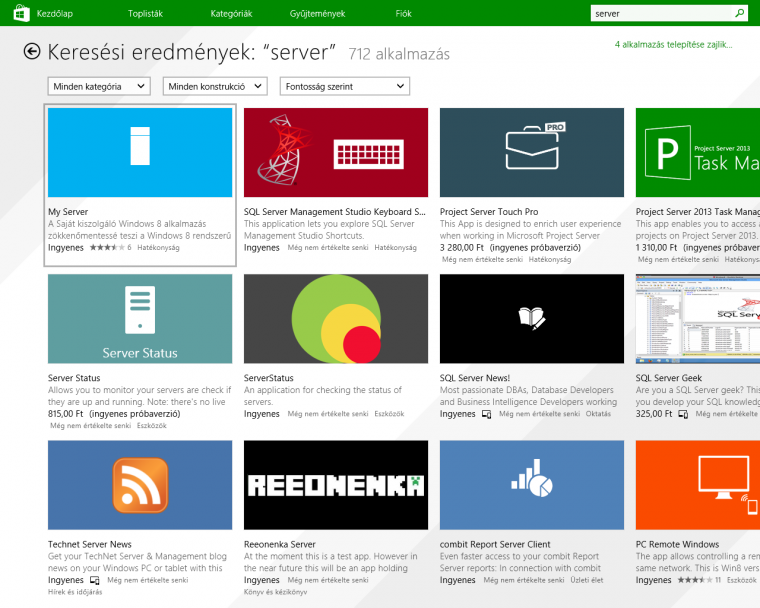760x608 pixels.
Task: Click the 'combit Report Server Client' title
Action: (x=495, y=544)
